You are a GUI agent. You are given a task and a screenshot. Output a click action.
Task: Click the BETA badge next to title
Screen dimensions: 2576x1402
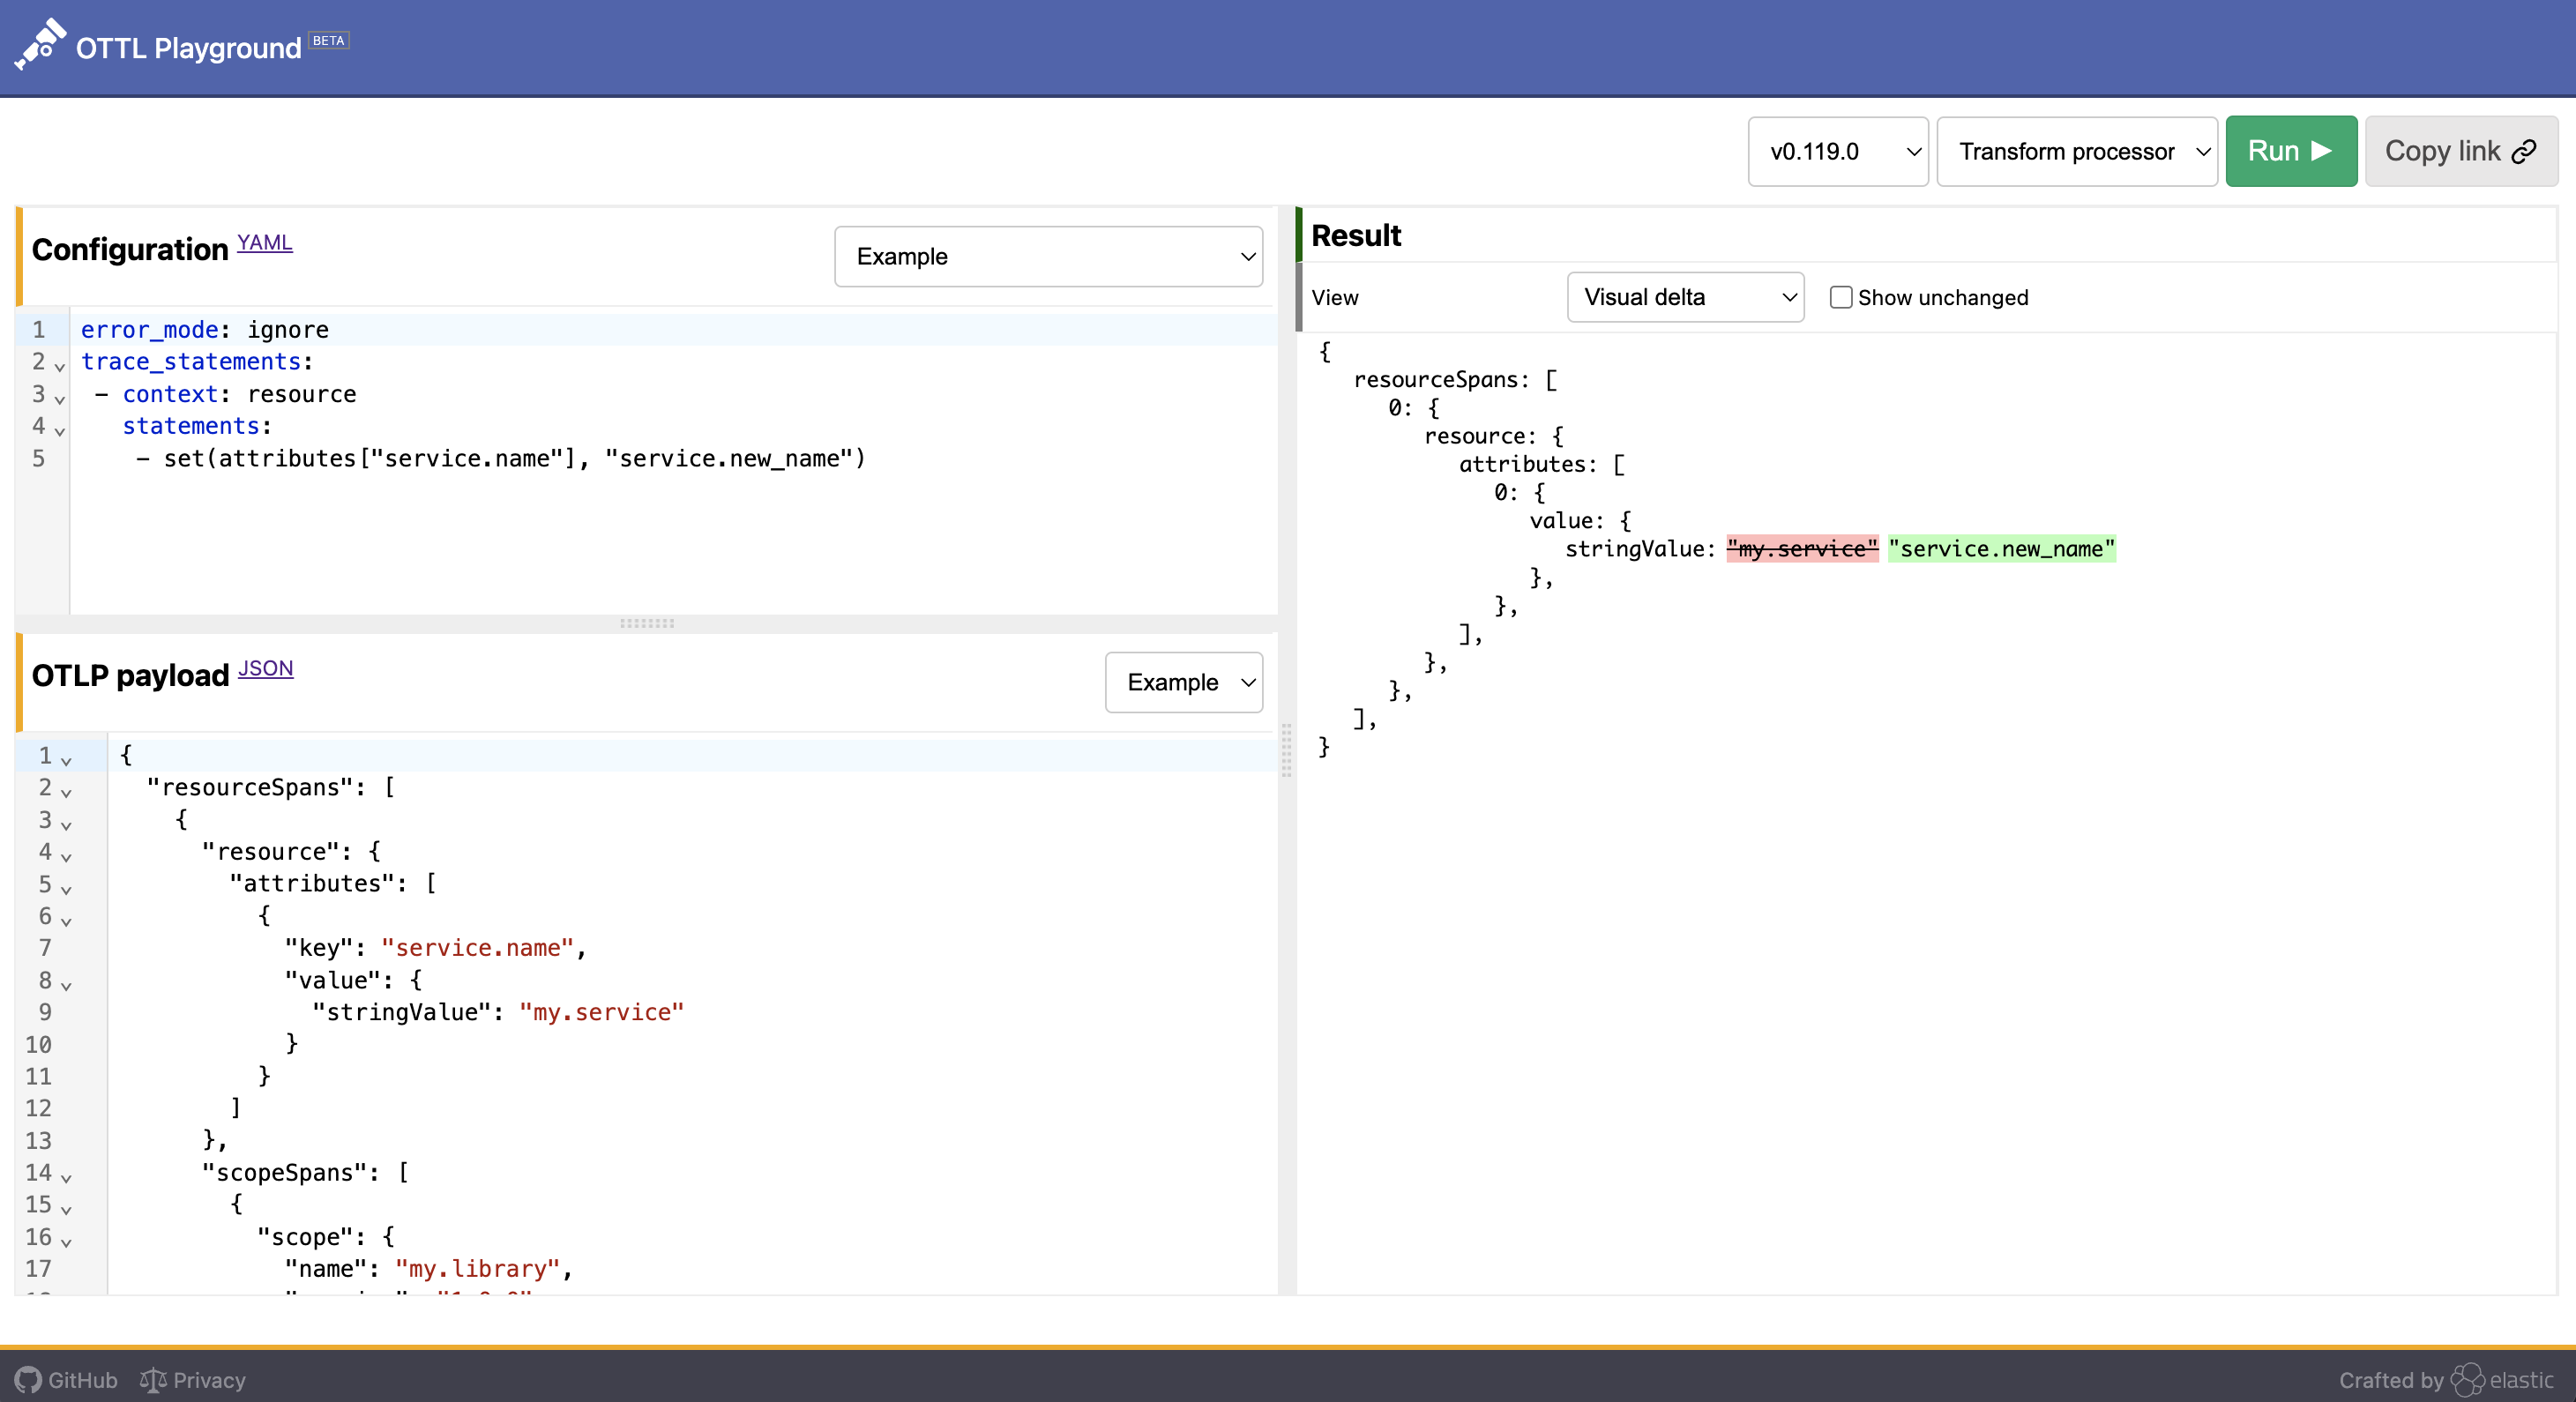(328, 40)
